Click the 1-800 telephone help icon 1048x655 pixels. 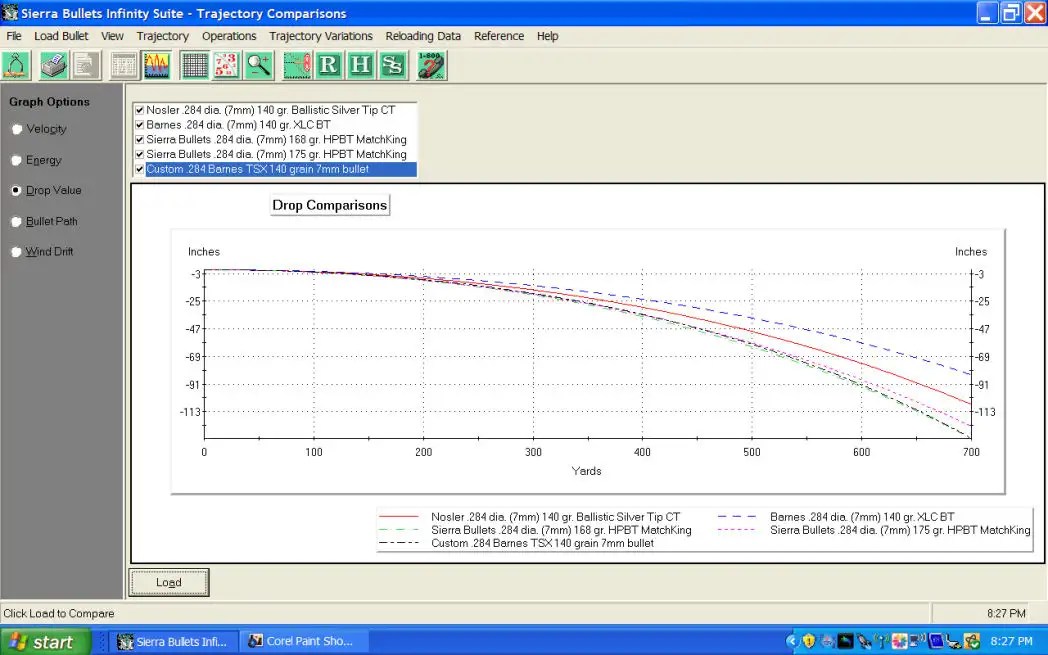pyautogui.click(x=431, y=66)
